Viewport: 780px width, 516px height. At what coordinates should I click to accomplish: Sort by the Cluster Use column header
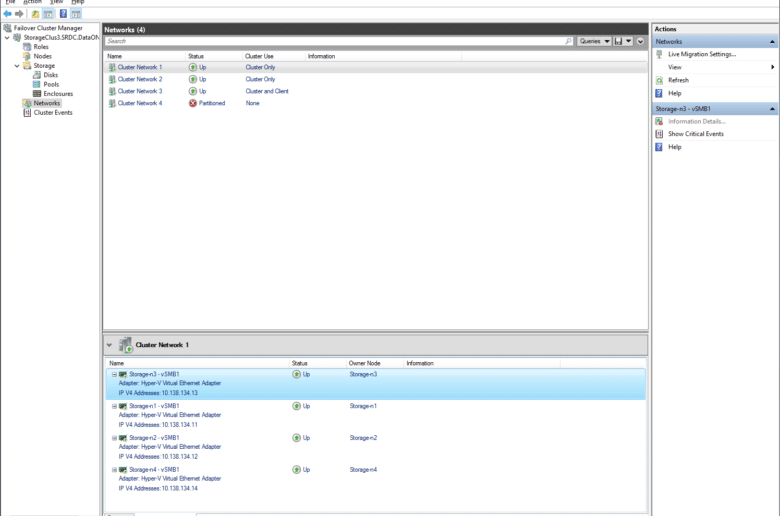274,56
